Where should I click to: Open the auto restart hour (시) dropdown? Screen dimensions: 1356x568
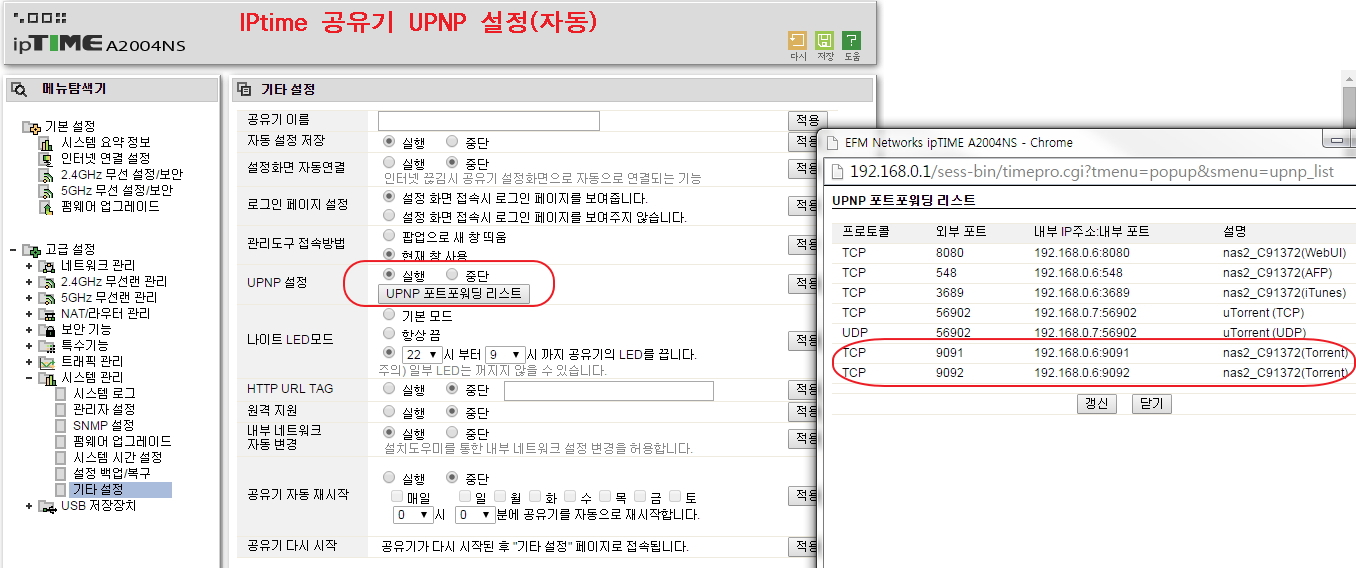coord(413,515)
